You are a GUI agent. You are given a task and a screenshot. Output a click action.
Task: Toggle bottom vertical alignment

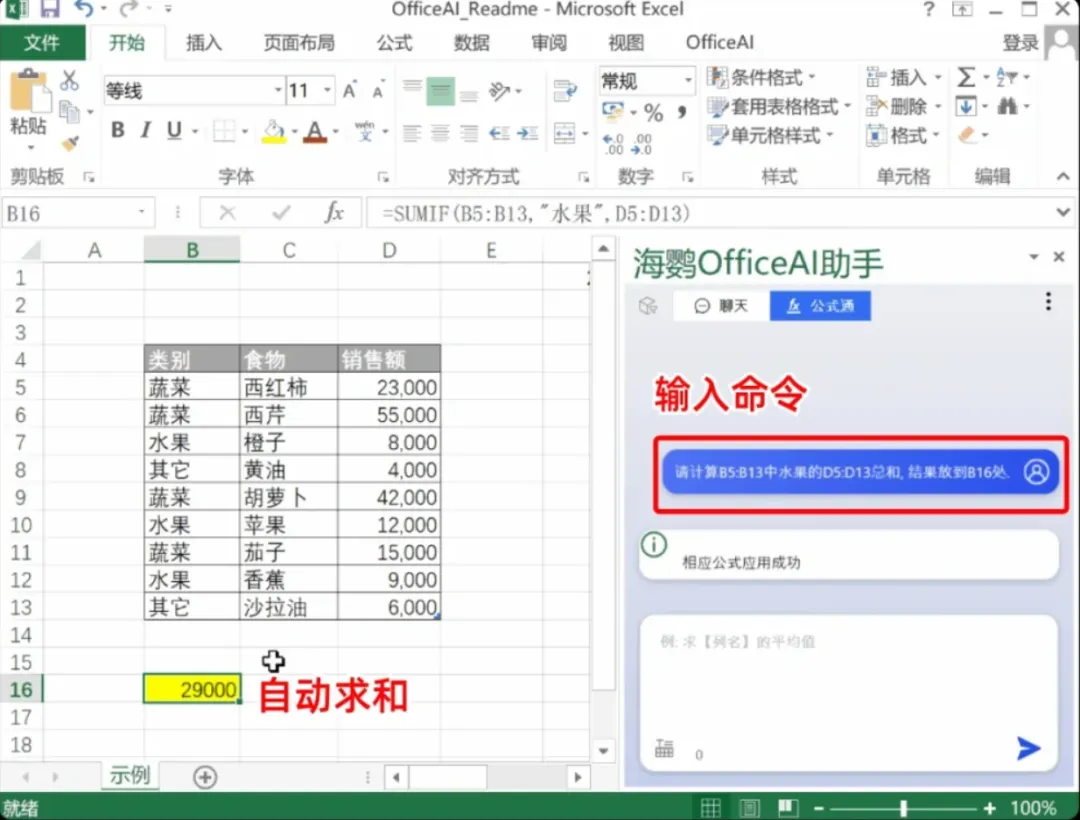(469, 95)
